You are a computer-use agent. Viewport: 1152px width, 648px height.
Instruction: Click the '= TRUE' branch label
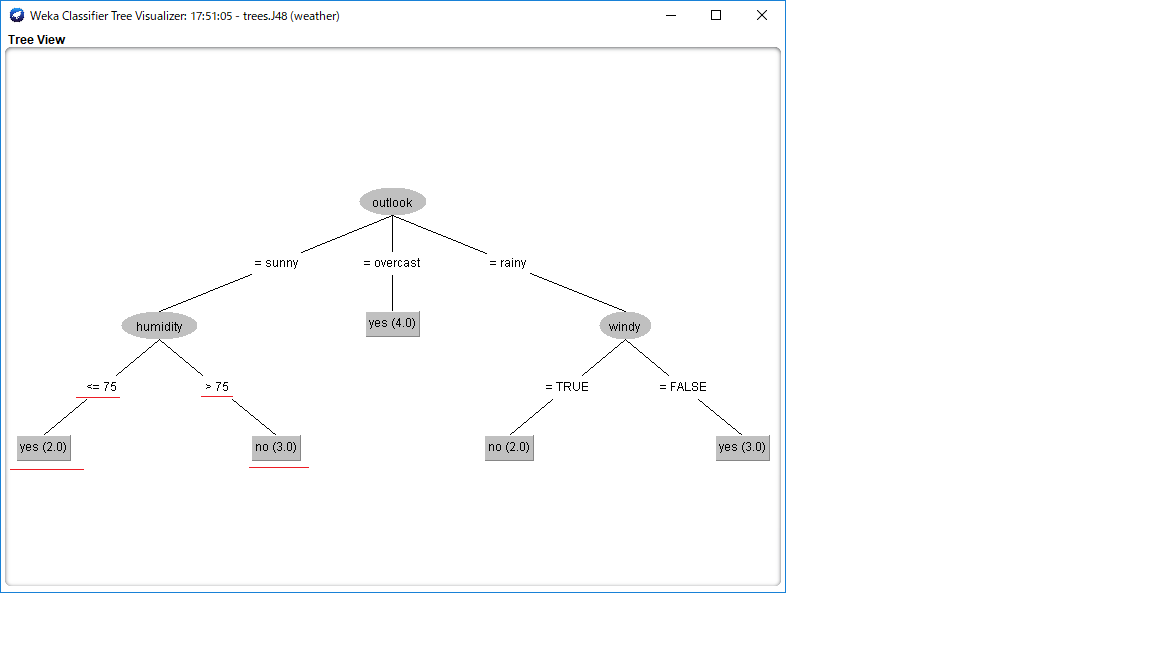(x=566, y=387)
